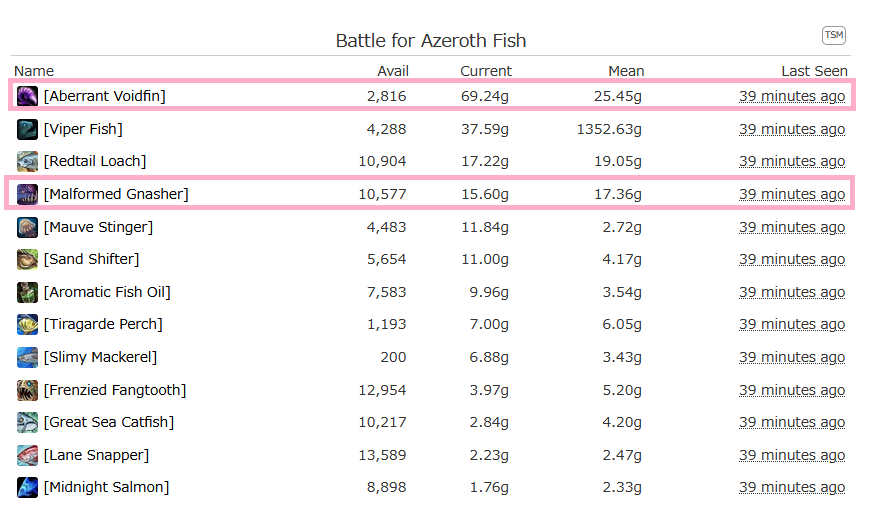Open the [Lane Snapper] item link
Image resolution: width=869 pixels, height=527 pixels.
(96, 455)
